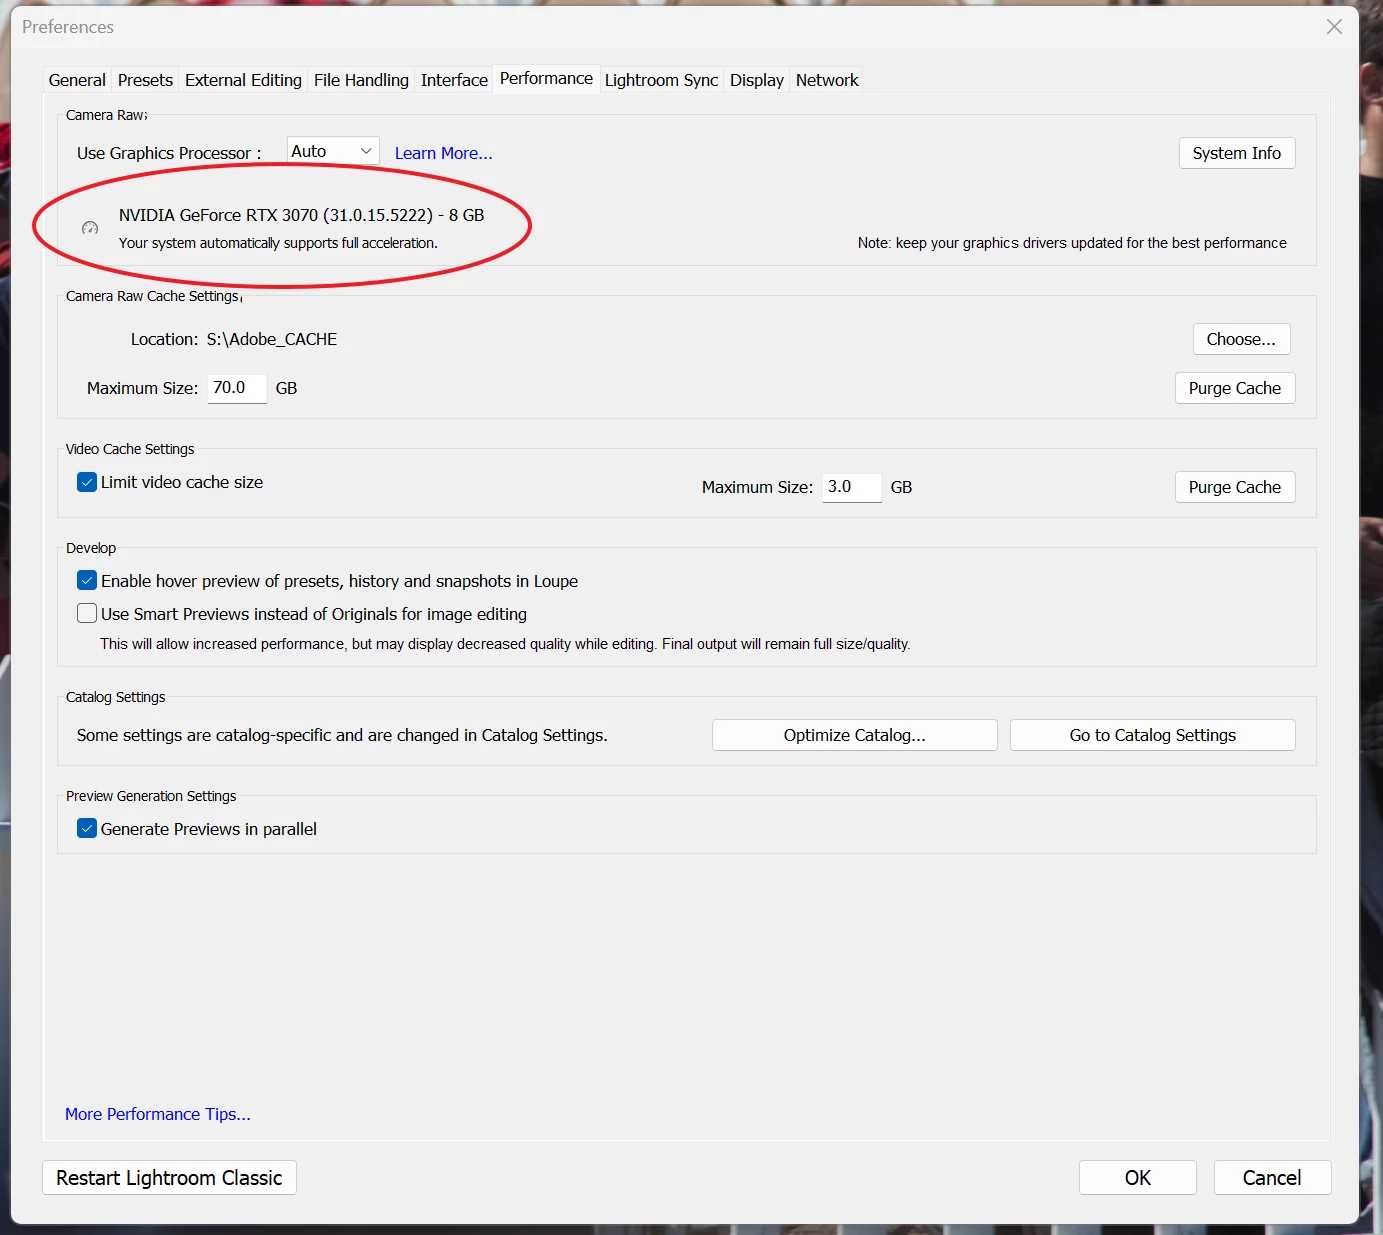Click 'Your system automatically supports full acceleration' text
This screenshot has height=1235, width=1383.
click(x=278, y=243)
